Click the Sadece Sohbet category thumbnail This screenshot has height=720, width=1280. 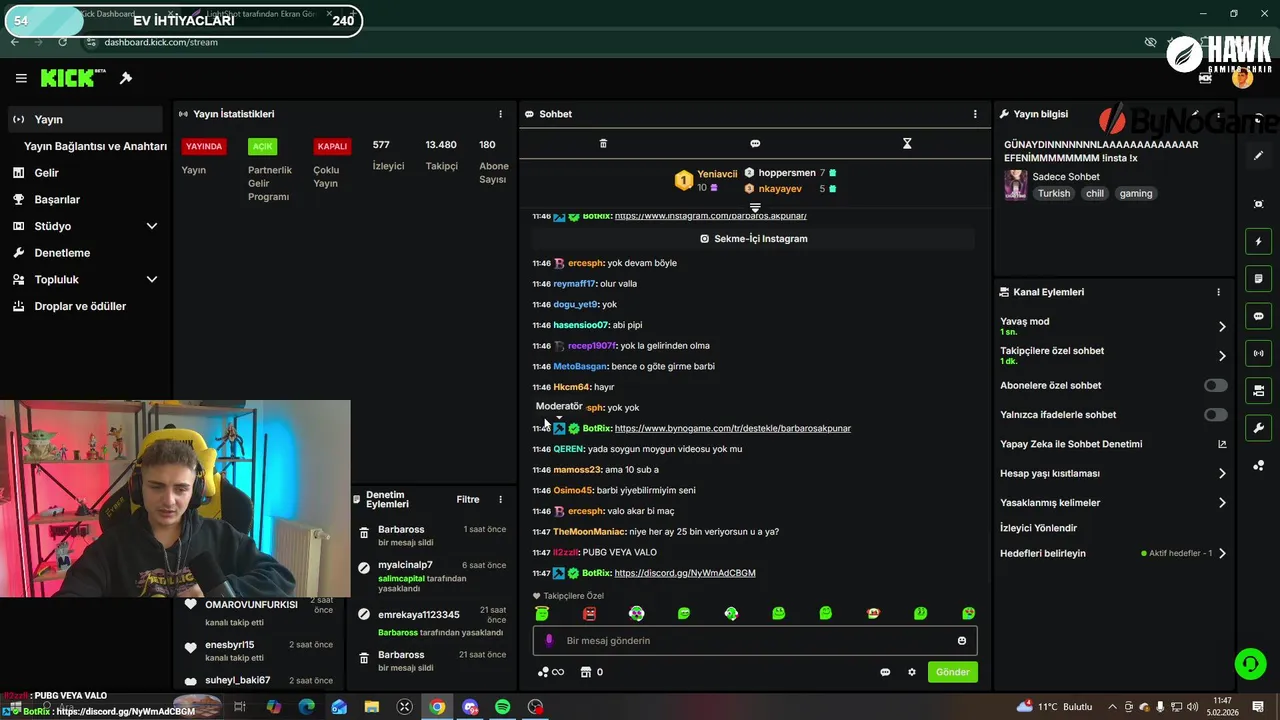[1015, 185]
